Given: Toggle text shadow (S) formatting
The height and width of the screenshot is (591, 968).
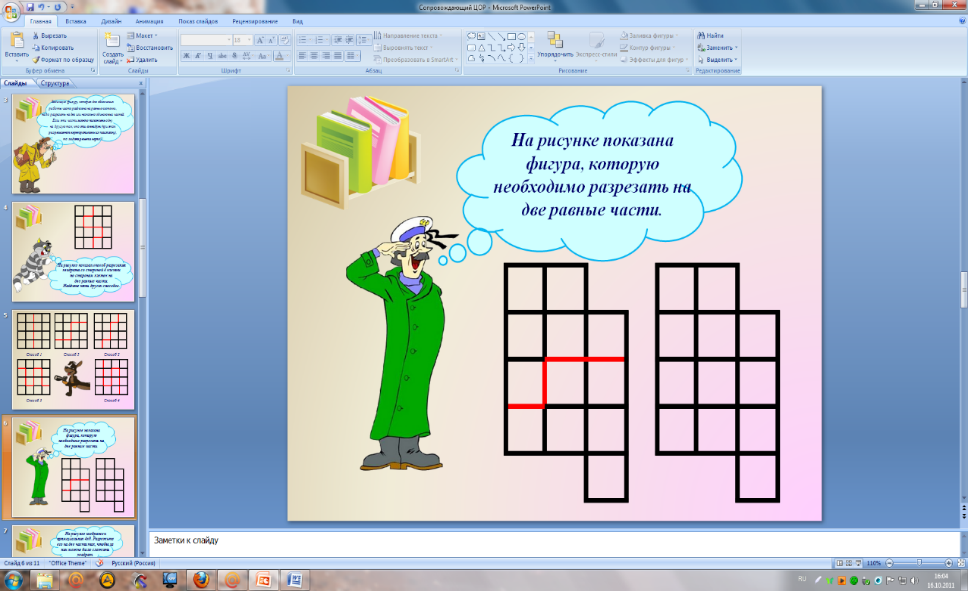Looking at the screenshot, I should click(234, 56).
